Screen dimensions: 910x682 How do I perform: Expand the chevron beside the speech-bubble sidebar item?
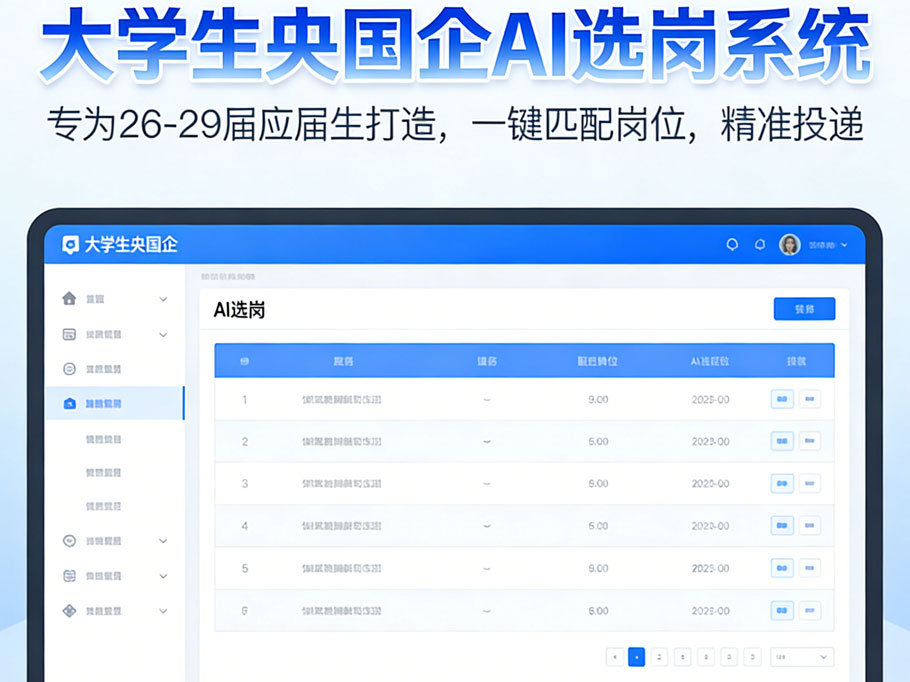[x=163, y=541]
